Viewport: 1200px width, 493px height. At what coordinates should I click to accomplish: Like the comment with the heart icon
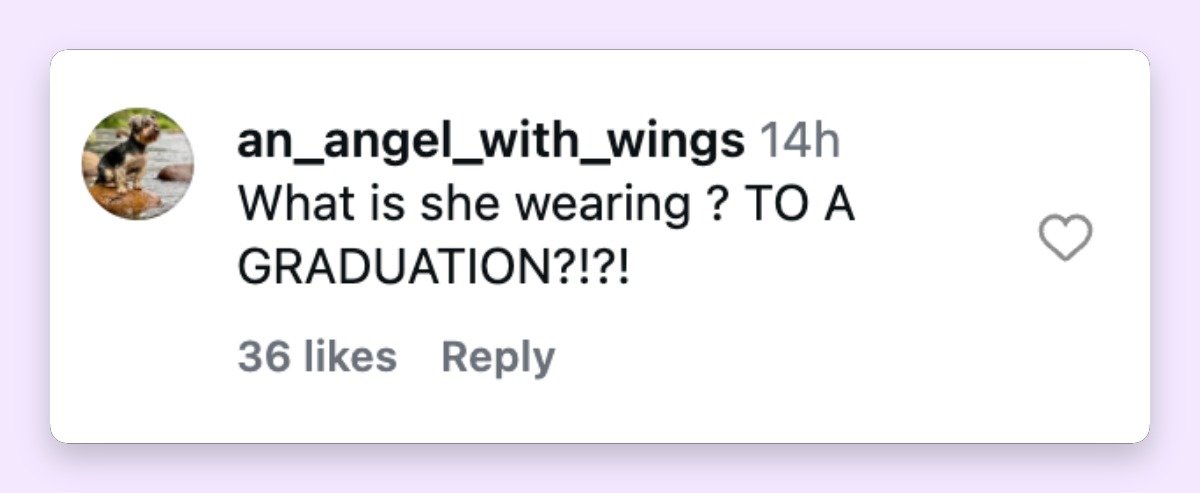[x=1066, y=239]
